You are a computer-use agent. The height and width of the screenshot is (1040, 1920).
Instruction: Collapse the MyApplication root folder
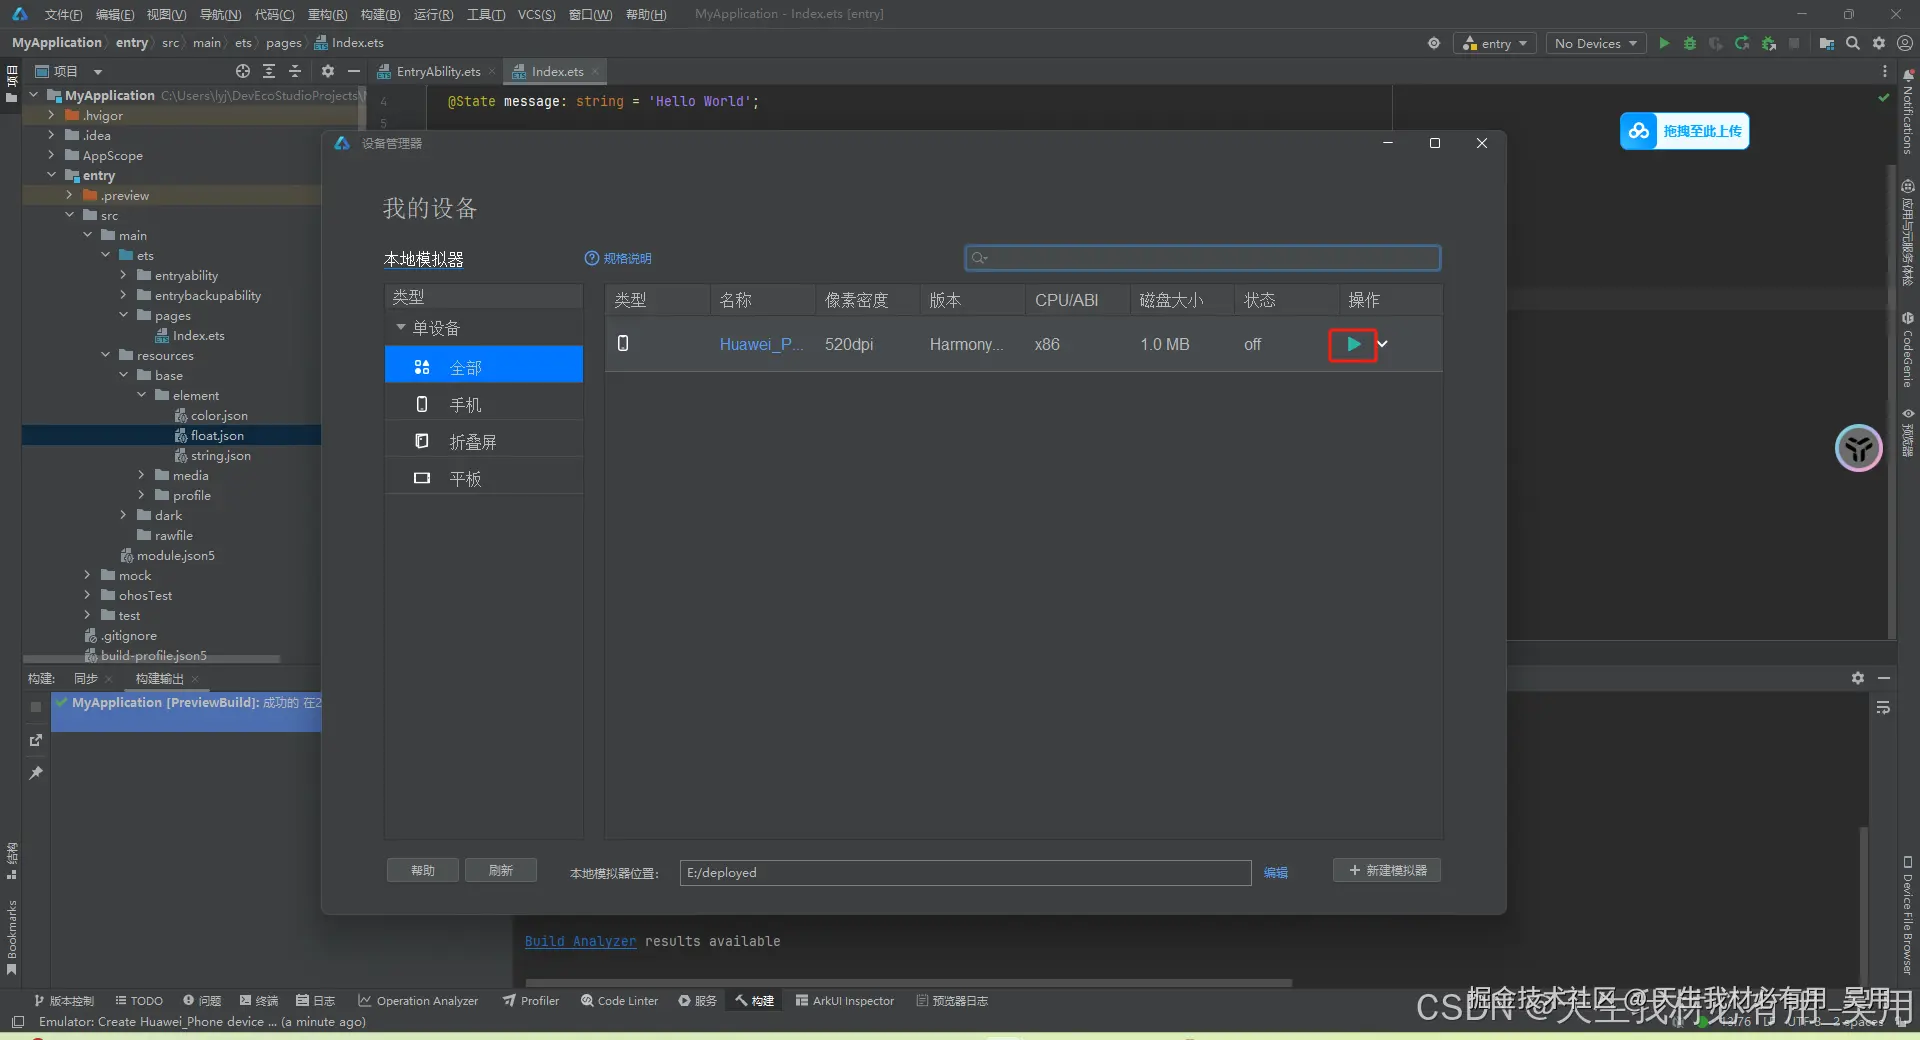tap(33, 95)
